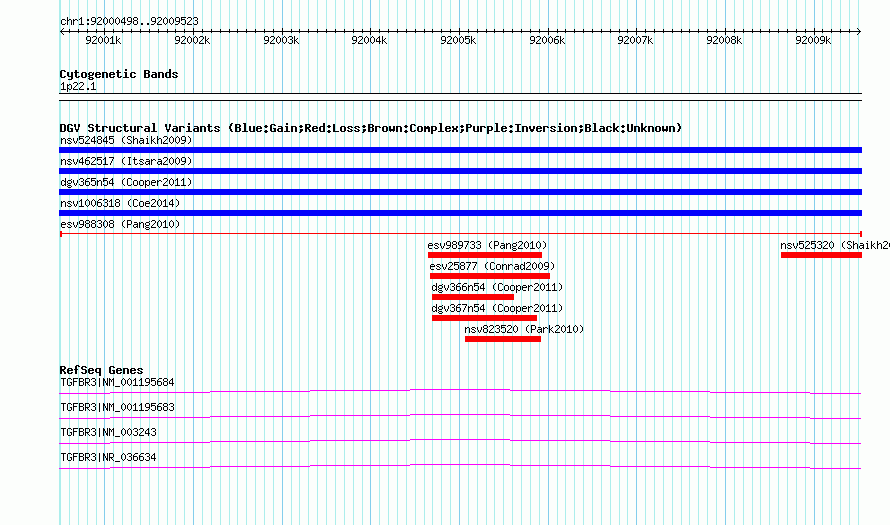This screenshot has width=890, height=525.
Task: Select the dgv365n54 (Cooper2011) label
Action: pos(126,182)
